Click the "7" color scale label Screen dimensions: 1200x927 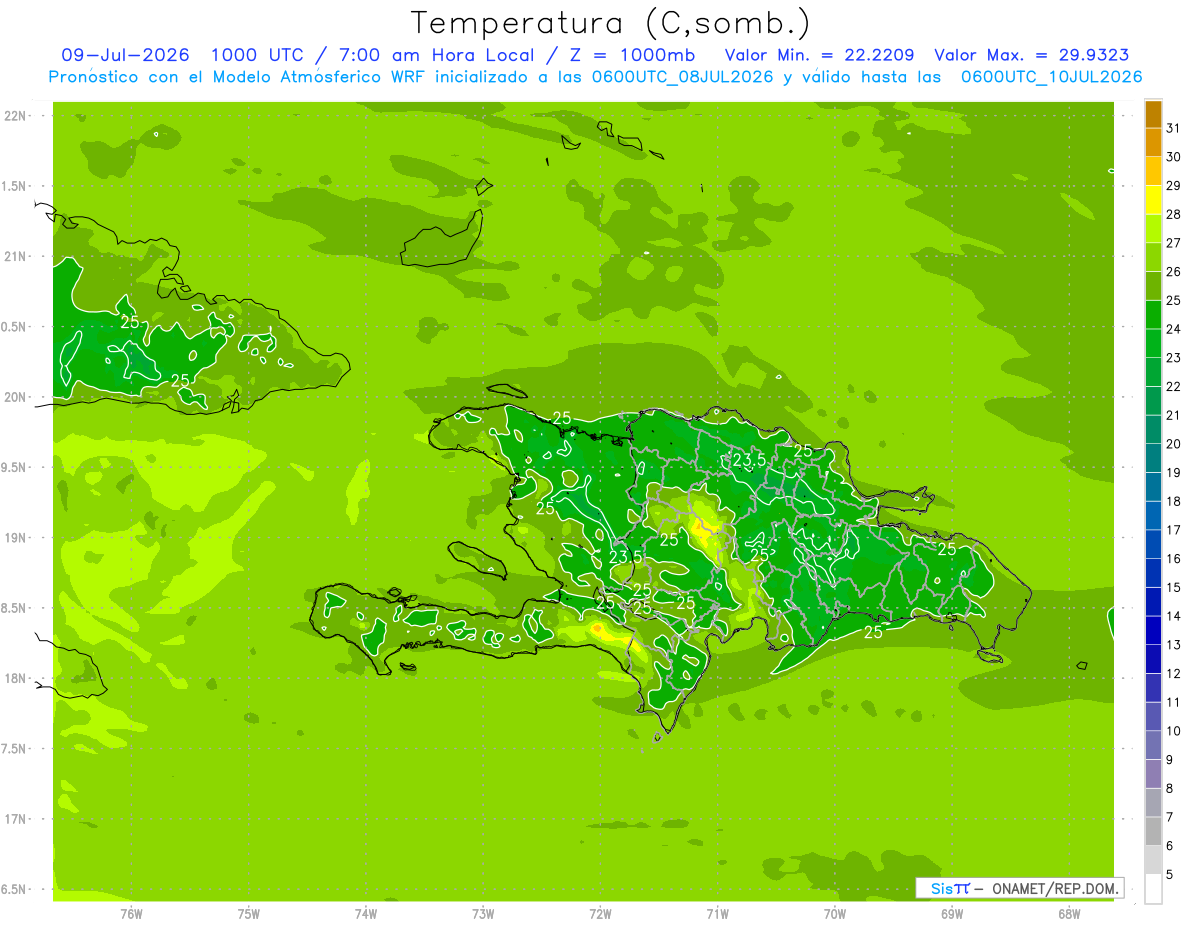[1170, 817]
